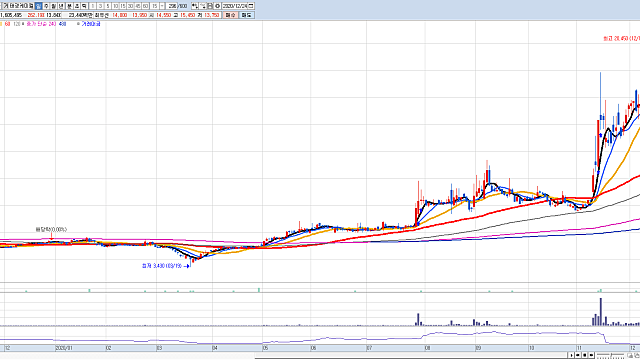640x360 pixels.
Task: Click the bar count input field showing 298
Action: pyautogui.click(x=172, y=6)
